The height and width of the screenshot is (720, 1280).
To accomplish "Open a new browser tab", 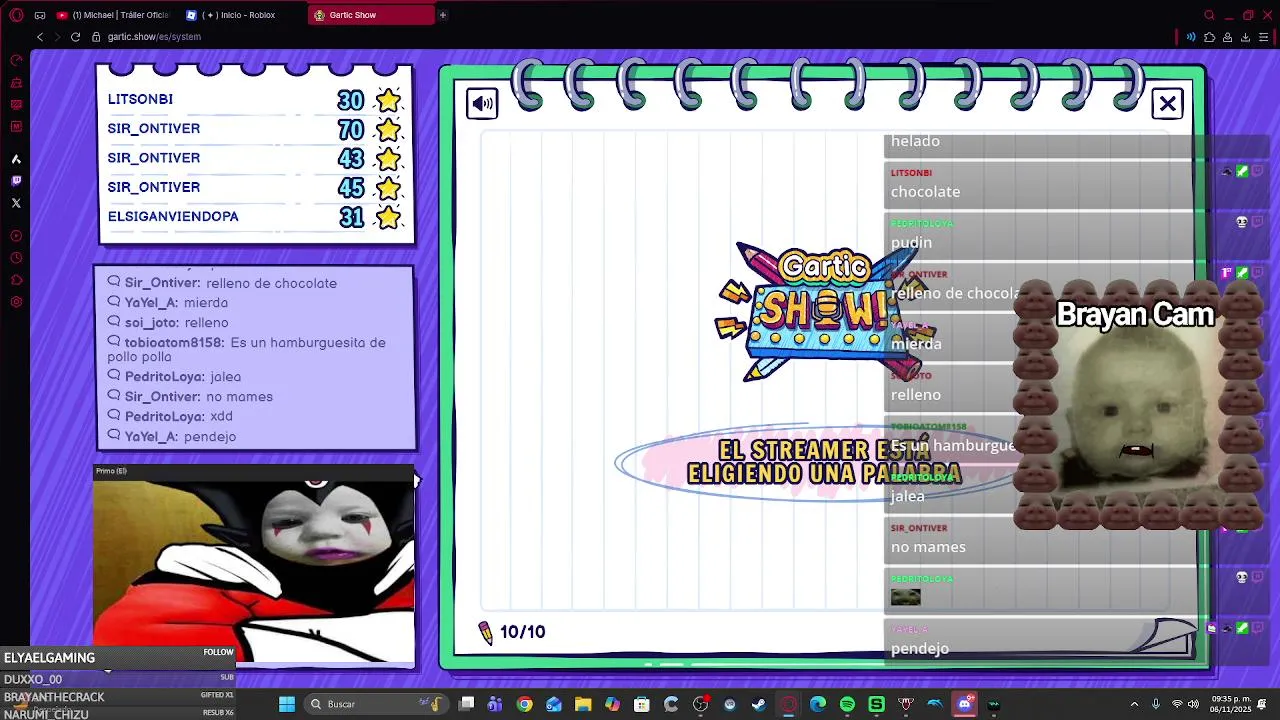I will click(443, 15).
